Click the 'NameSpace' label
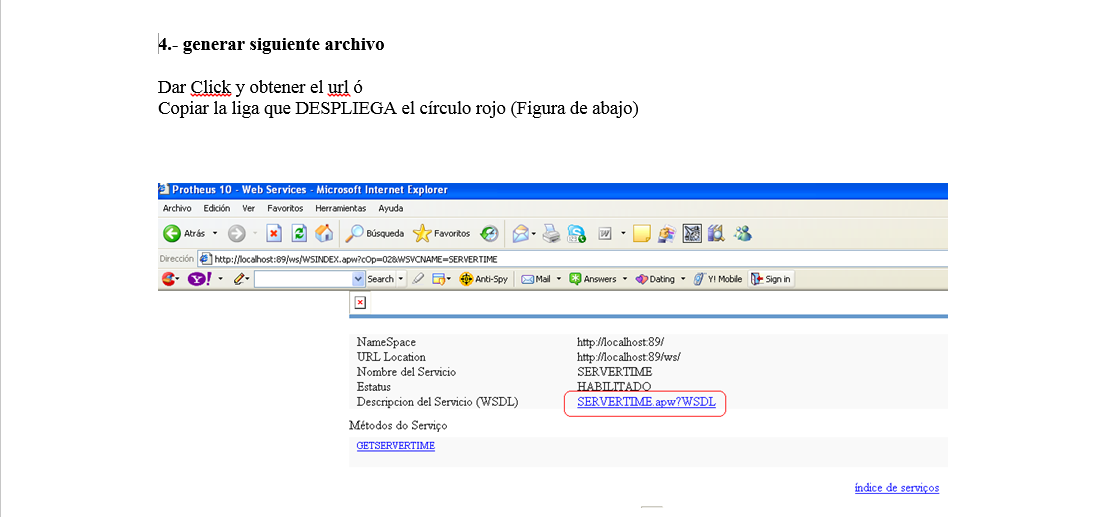The height and width of the screenshot is (517, 1106). (387, 342)
